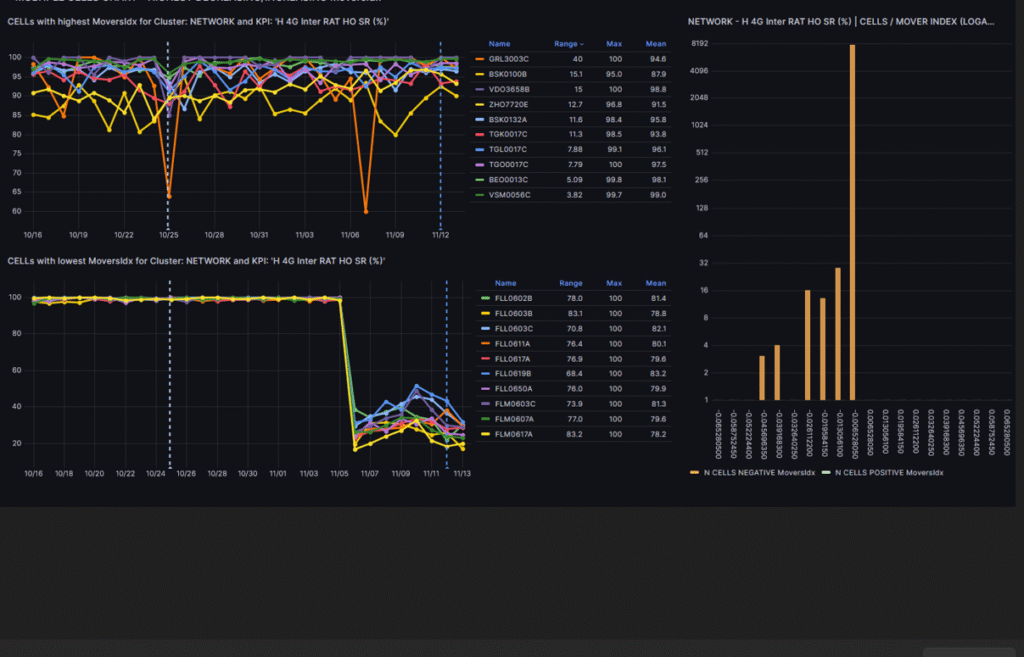This screenshot has height=657, width=1024.
Task: Open the lowest MoversIdx panel title menu
Action: (x=196, y=260)
